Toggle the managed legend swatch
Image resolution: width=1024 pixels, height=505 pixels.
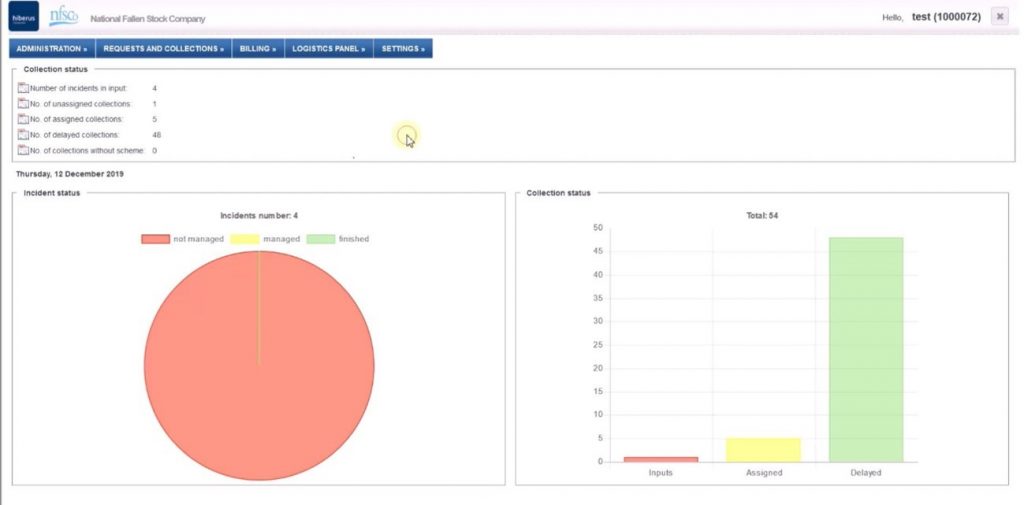pyautogui.click(x=245, y=239)
